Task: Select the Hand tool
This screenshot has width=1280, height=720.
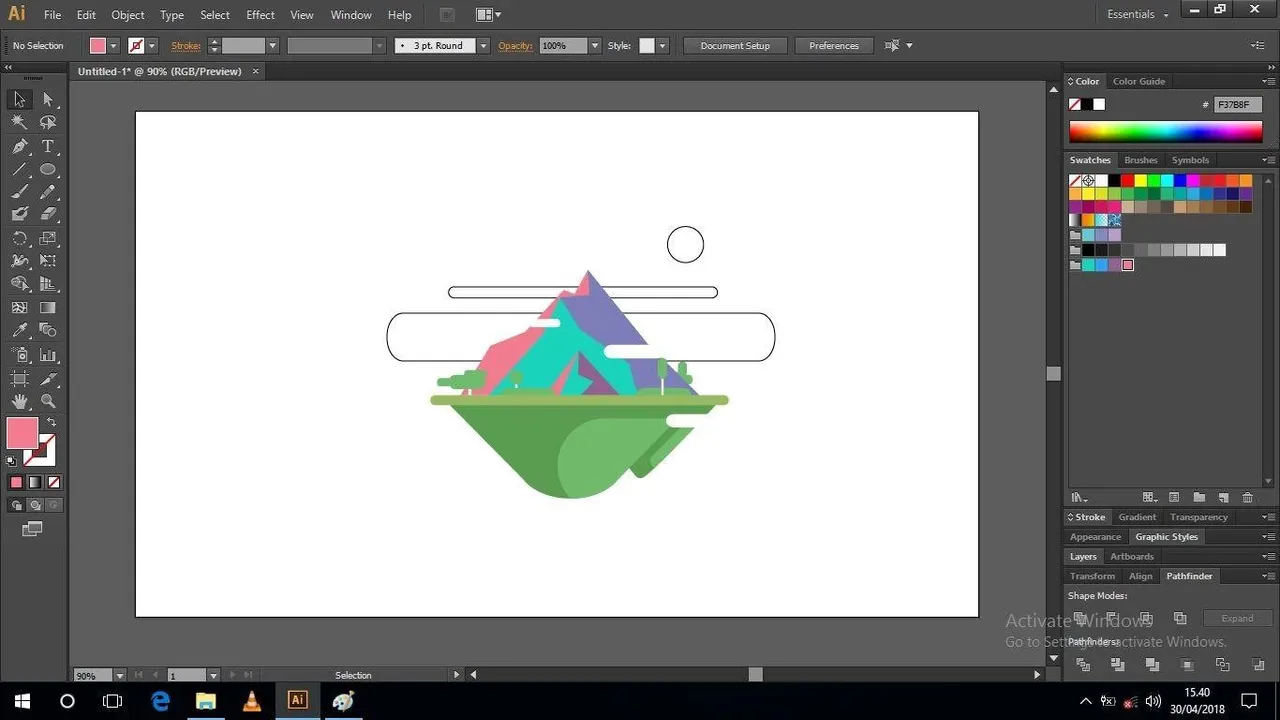Action: pyautogui.click(x=19, y=401)
